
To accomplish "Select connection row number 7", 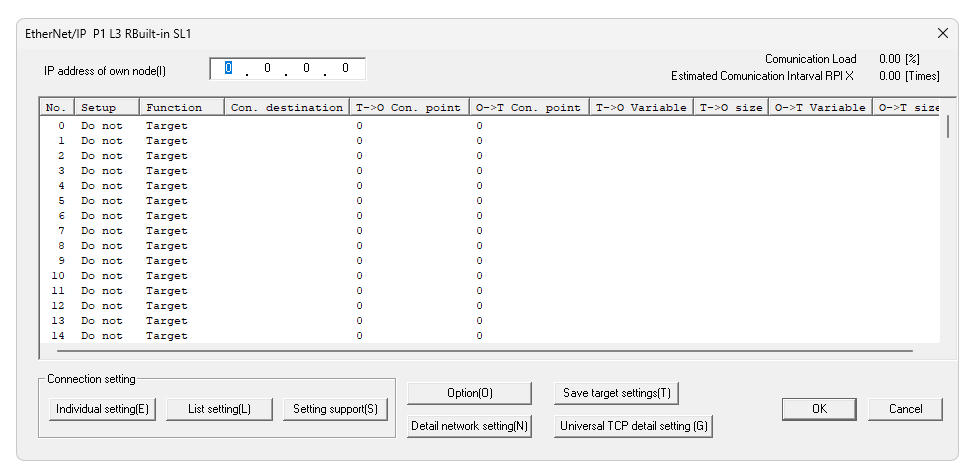I will pos(490,231).
